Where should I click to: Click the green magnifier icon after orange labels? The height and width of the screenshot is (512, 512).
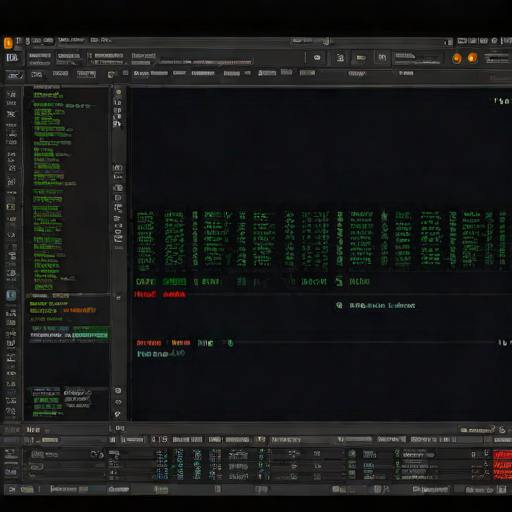click(x=230, y=343)
